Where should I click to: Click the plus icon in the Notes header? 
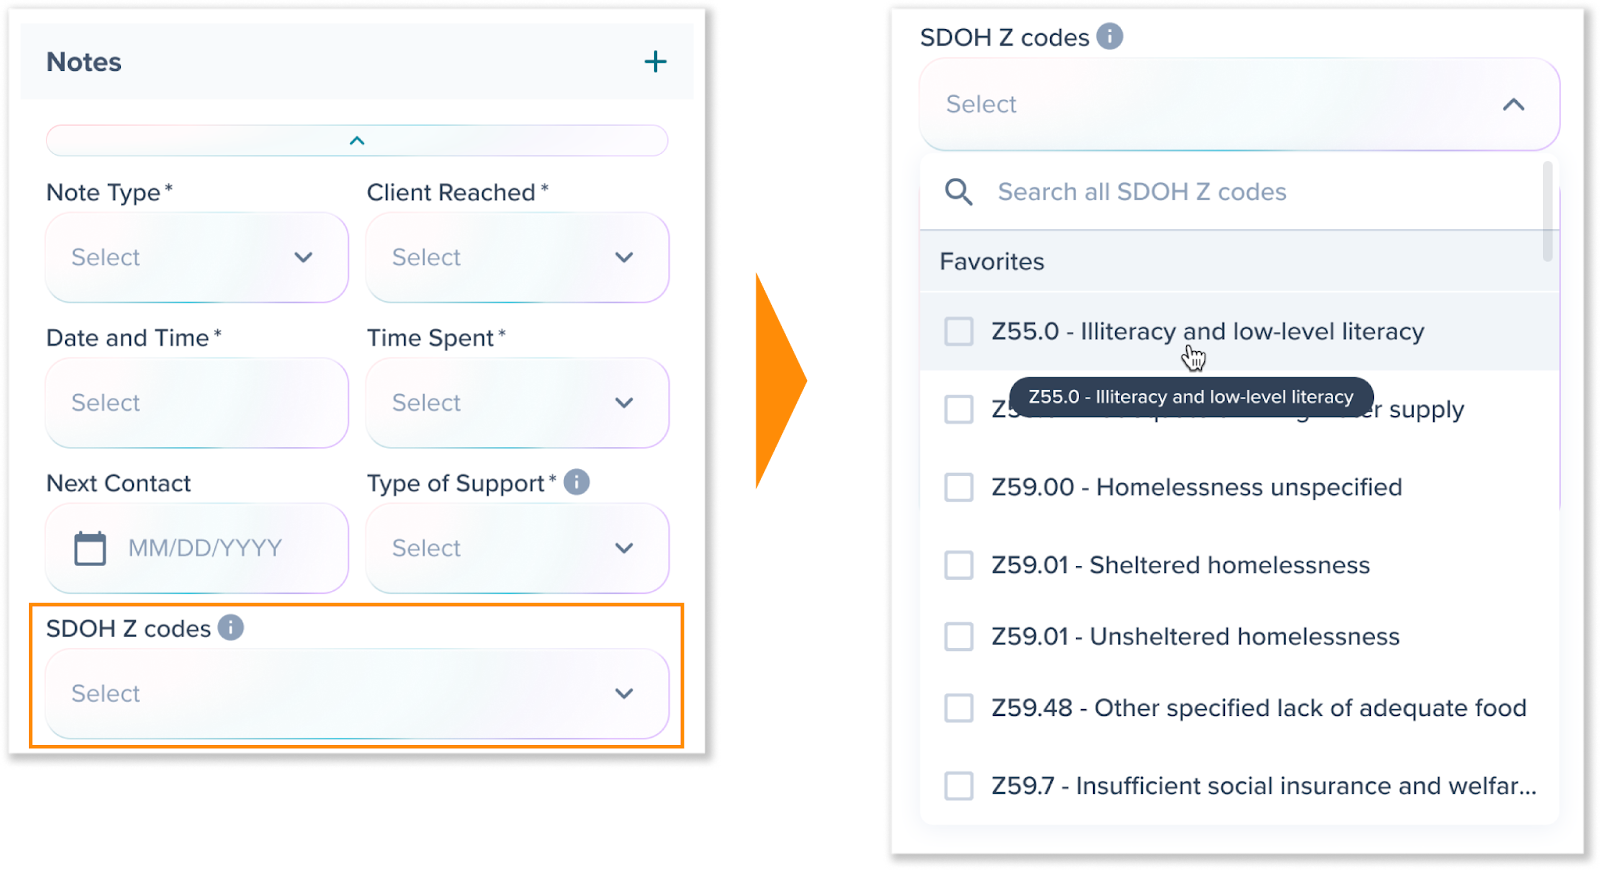coord(655,62)
